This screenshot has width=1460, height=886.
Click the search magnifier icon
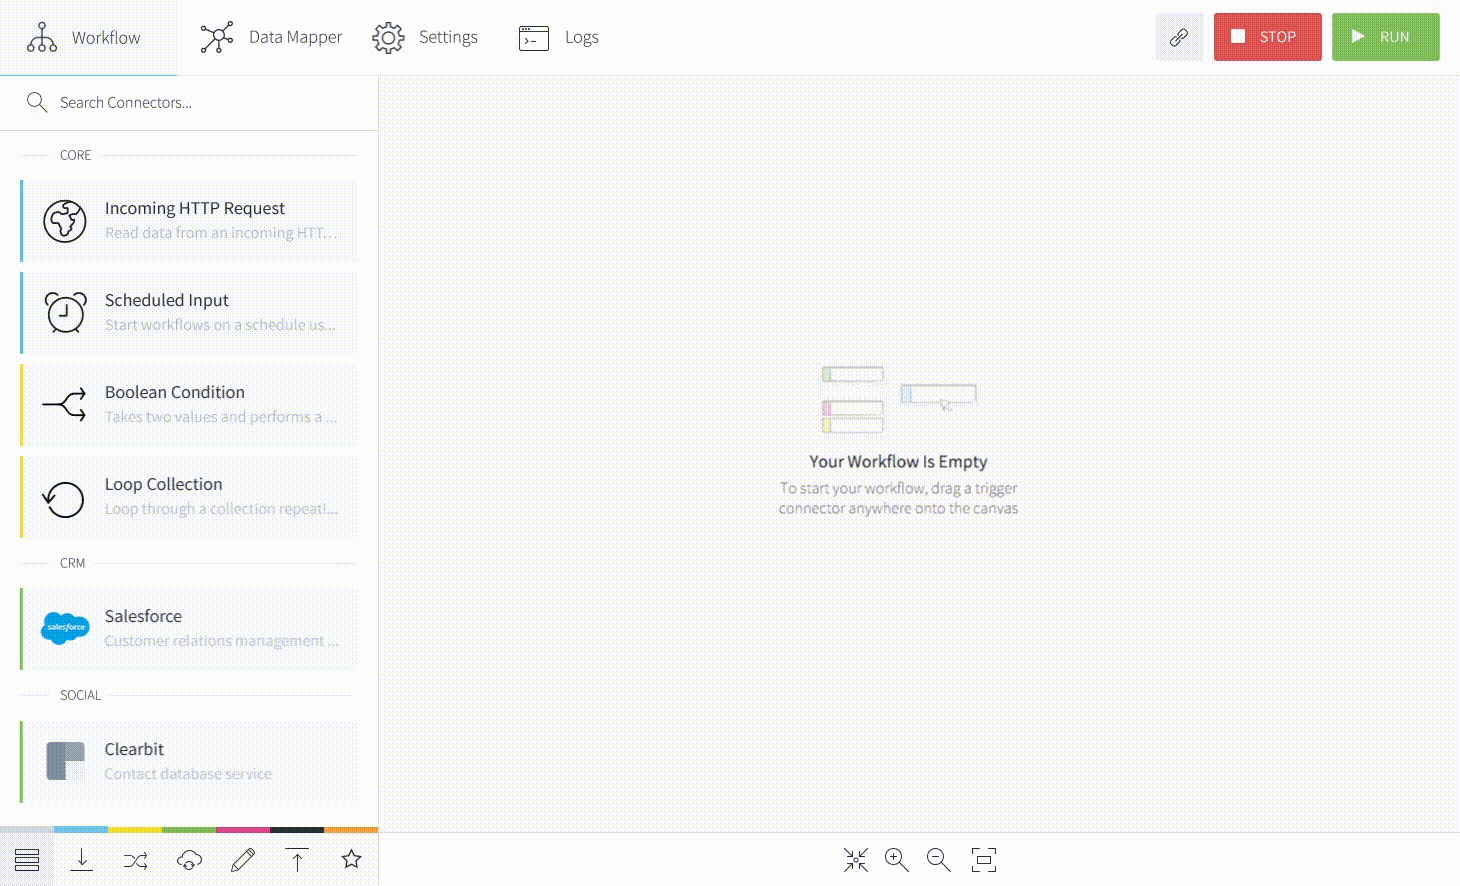37,102
